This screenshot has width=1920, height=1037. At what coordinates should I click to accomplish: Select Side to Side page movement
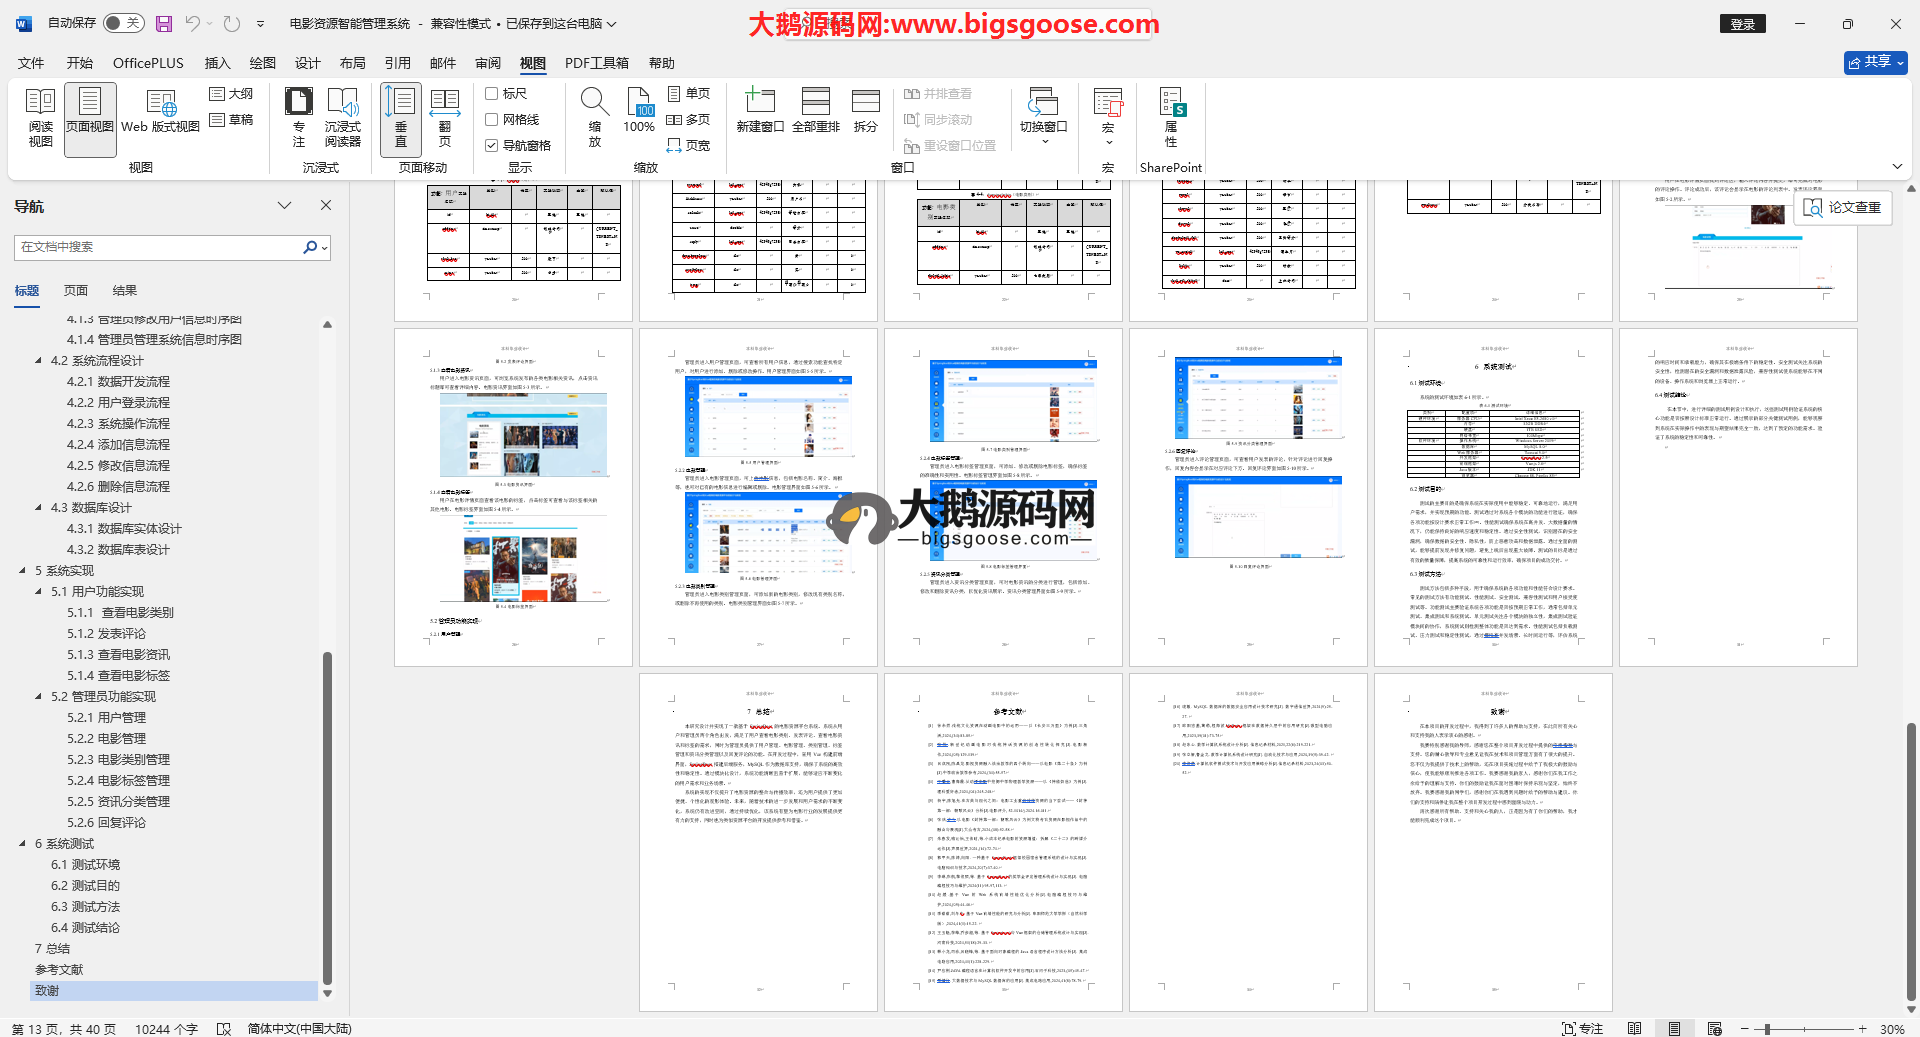point(444,117)
